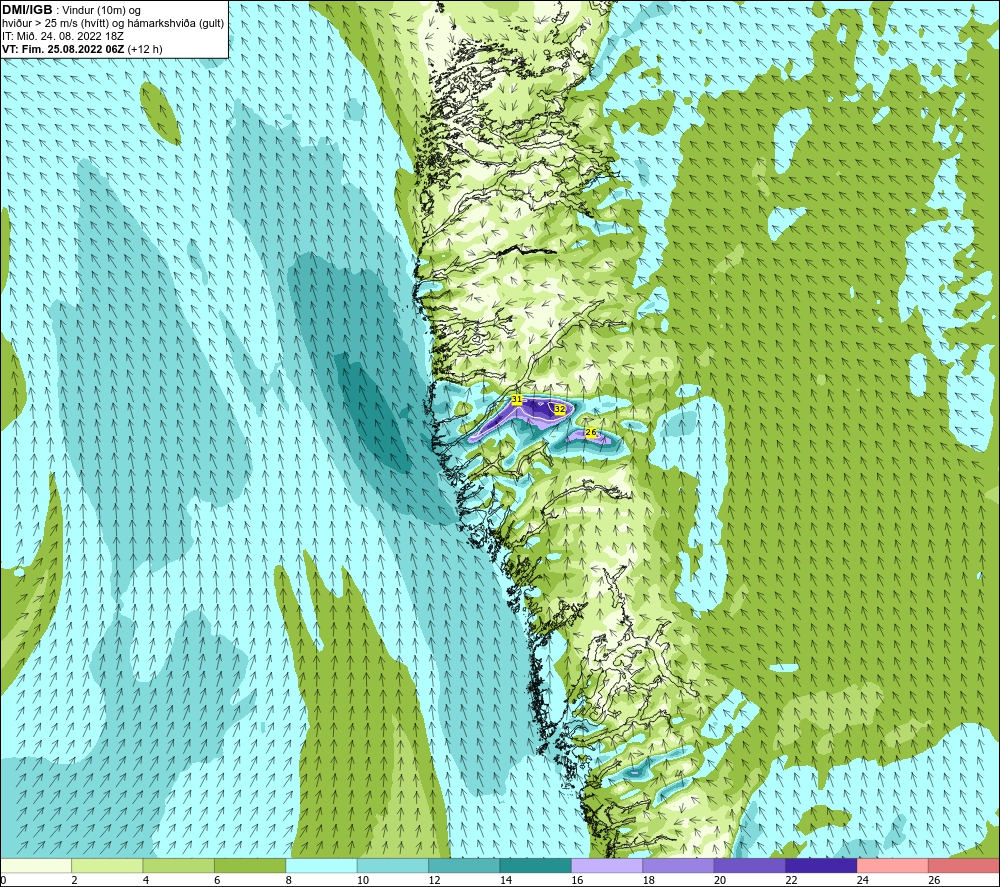Pick the violet 20–22 colour bar segment
This screenshot has height=887, width=1000.
[750, 866]
